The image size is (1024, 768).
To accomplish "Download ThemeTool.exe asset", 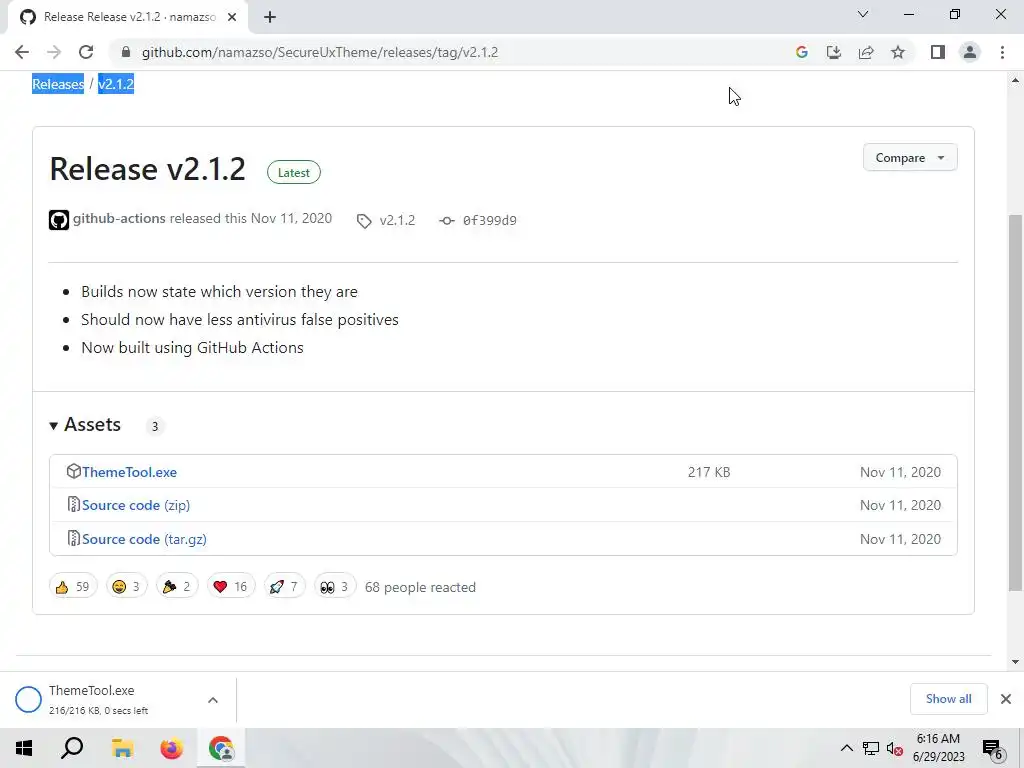I will [129, 472].
